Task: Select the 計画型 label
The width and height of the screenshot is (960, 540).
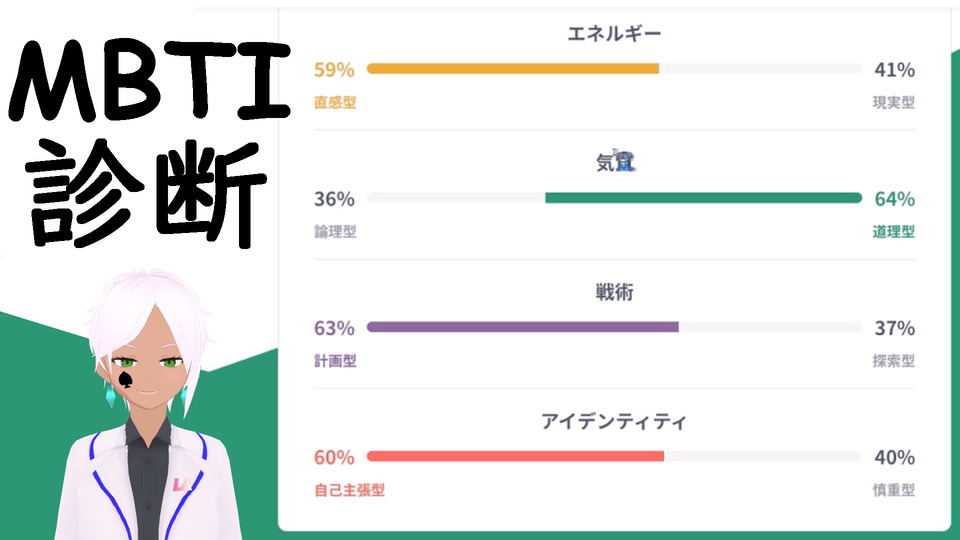Action: click(x=335, y=360)
